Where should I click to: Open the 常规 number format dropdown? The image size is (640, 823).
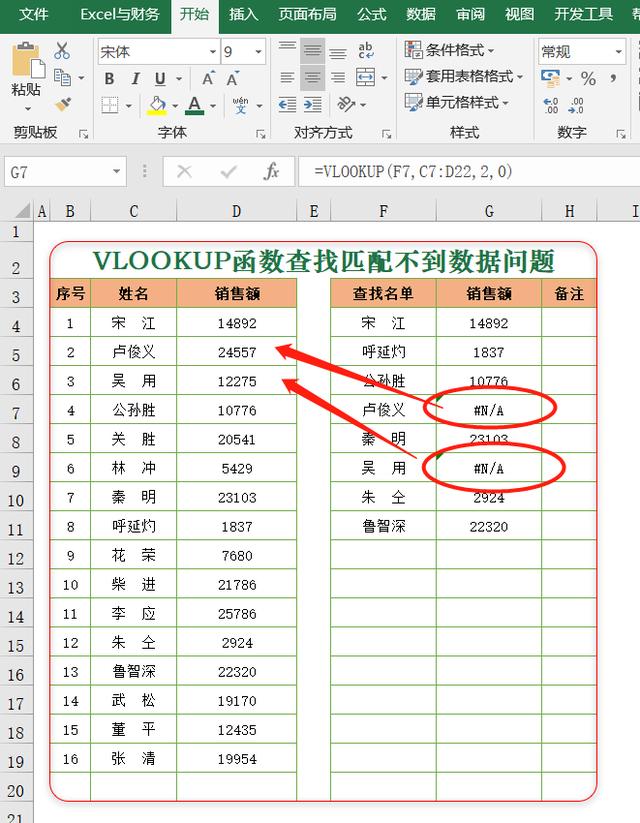(618, 51)
